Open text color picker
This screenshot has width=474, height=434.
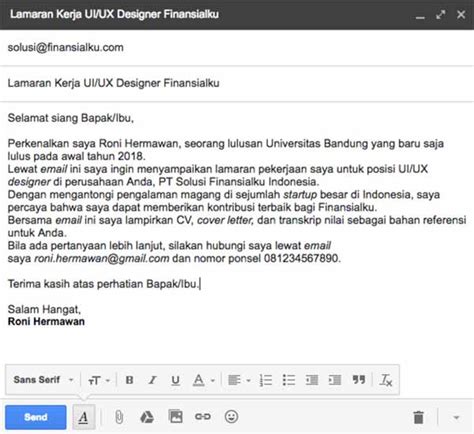[x=203, y=380]
